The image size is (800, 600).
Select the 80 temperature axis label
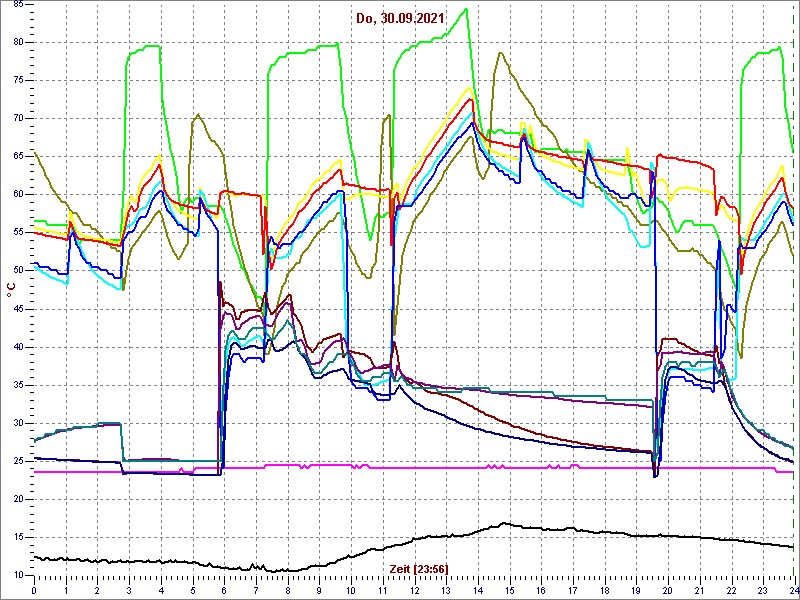click(x=18, y=42)
